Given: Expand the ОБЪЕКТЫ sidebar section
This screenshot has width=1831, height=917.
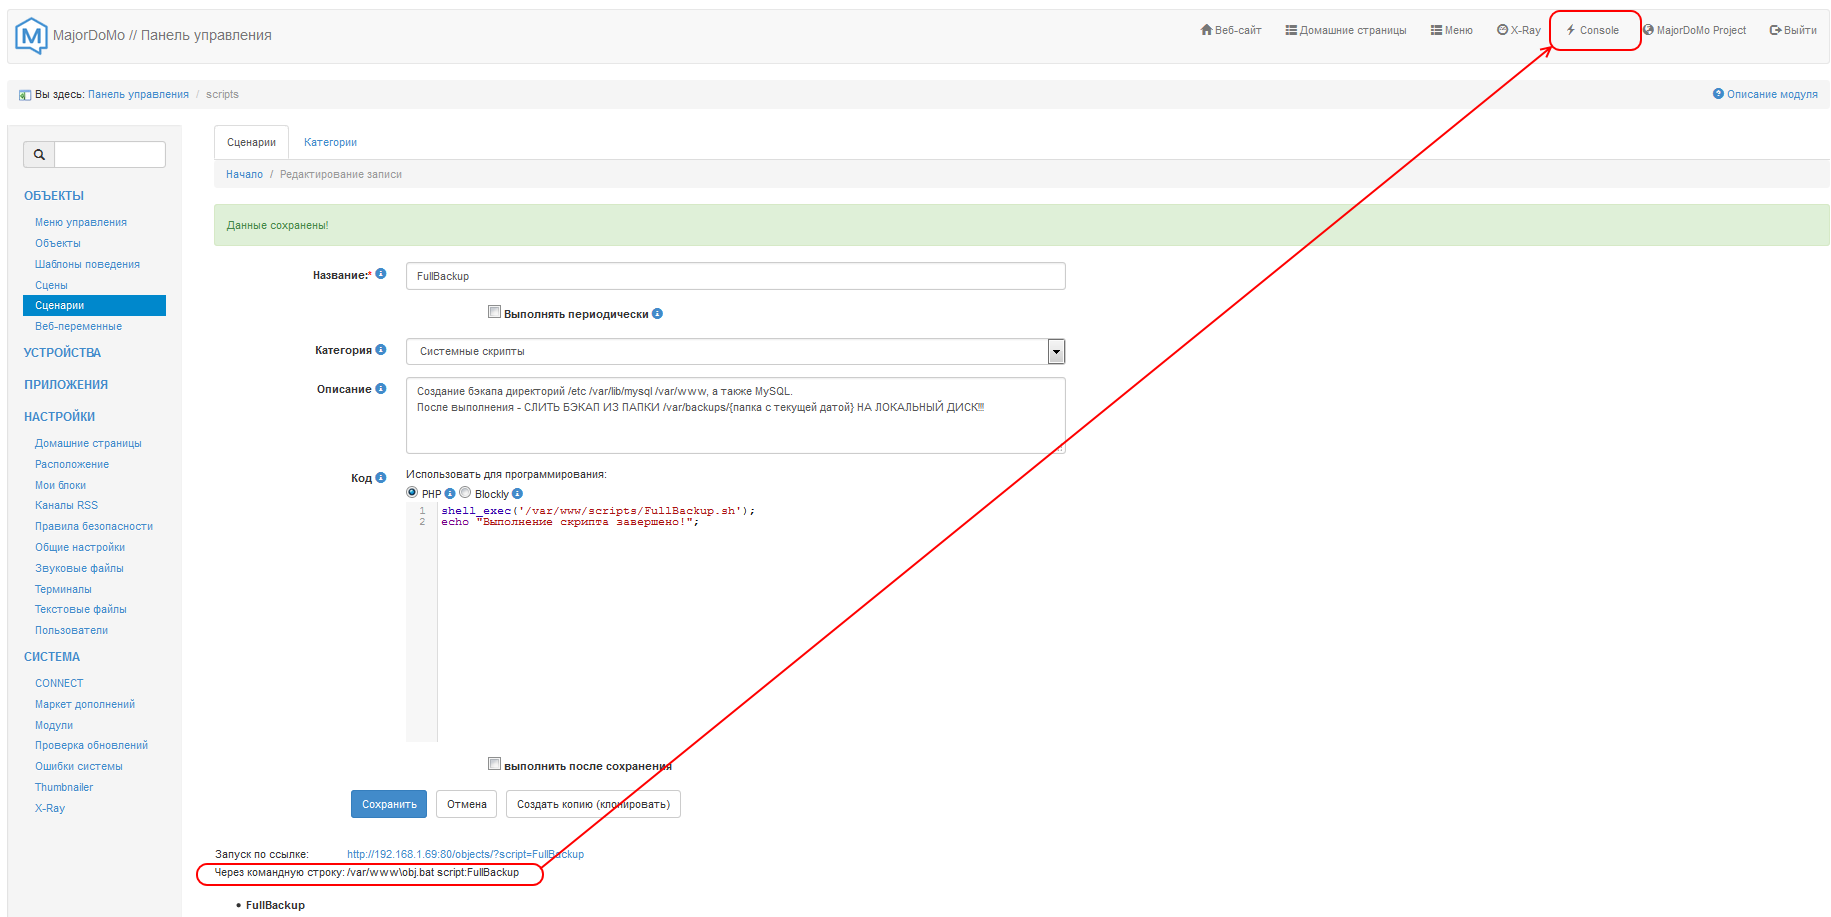Looking at the screenshot, I should [x=54, y=196].
